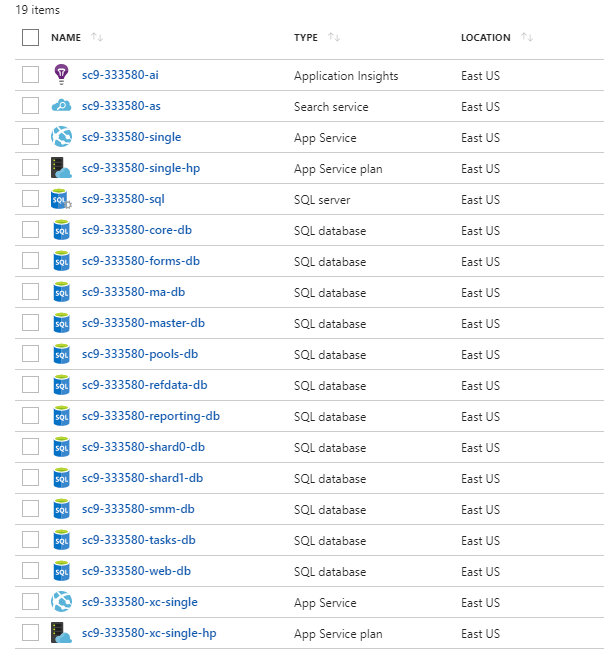Click the sc9-333580-single-hp App Service plan icon
This screenshot has height=656, width=604.
click(x=61, y=168)
